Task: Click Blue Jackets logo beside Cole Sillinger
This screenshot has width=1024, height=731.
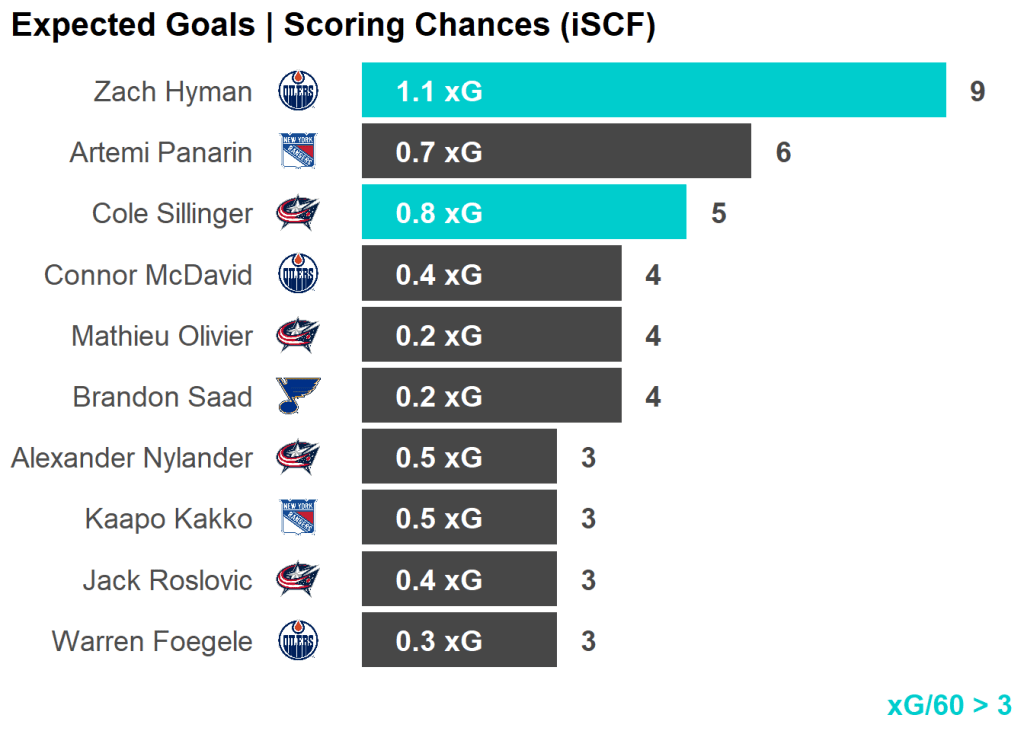Action: 298,213
